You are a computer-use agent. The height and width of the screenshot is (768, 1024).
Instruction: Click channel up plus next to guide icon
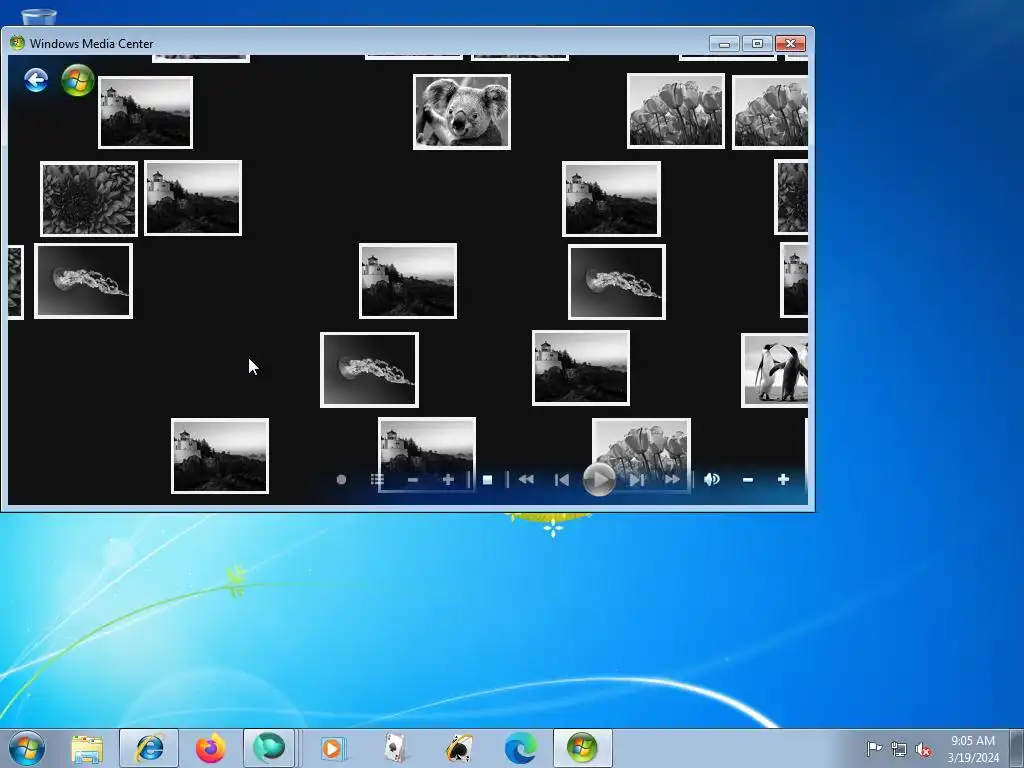coord(448,480)
